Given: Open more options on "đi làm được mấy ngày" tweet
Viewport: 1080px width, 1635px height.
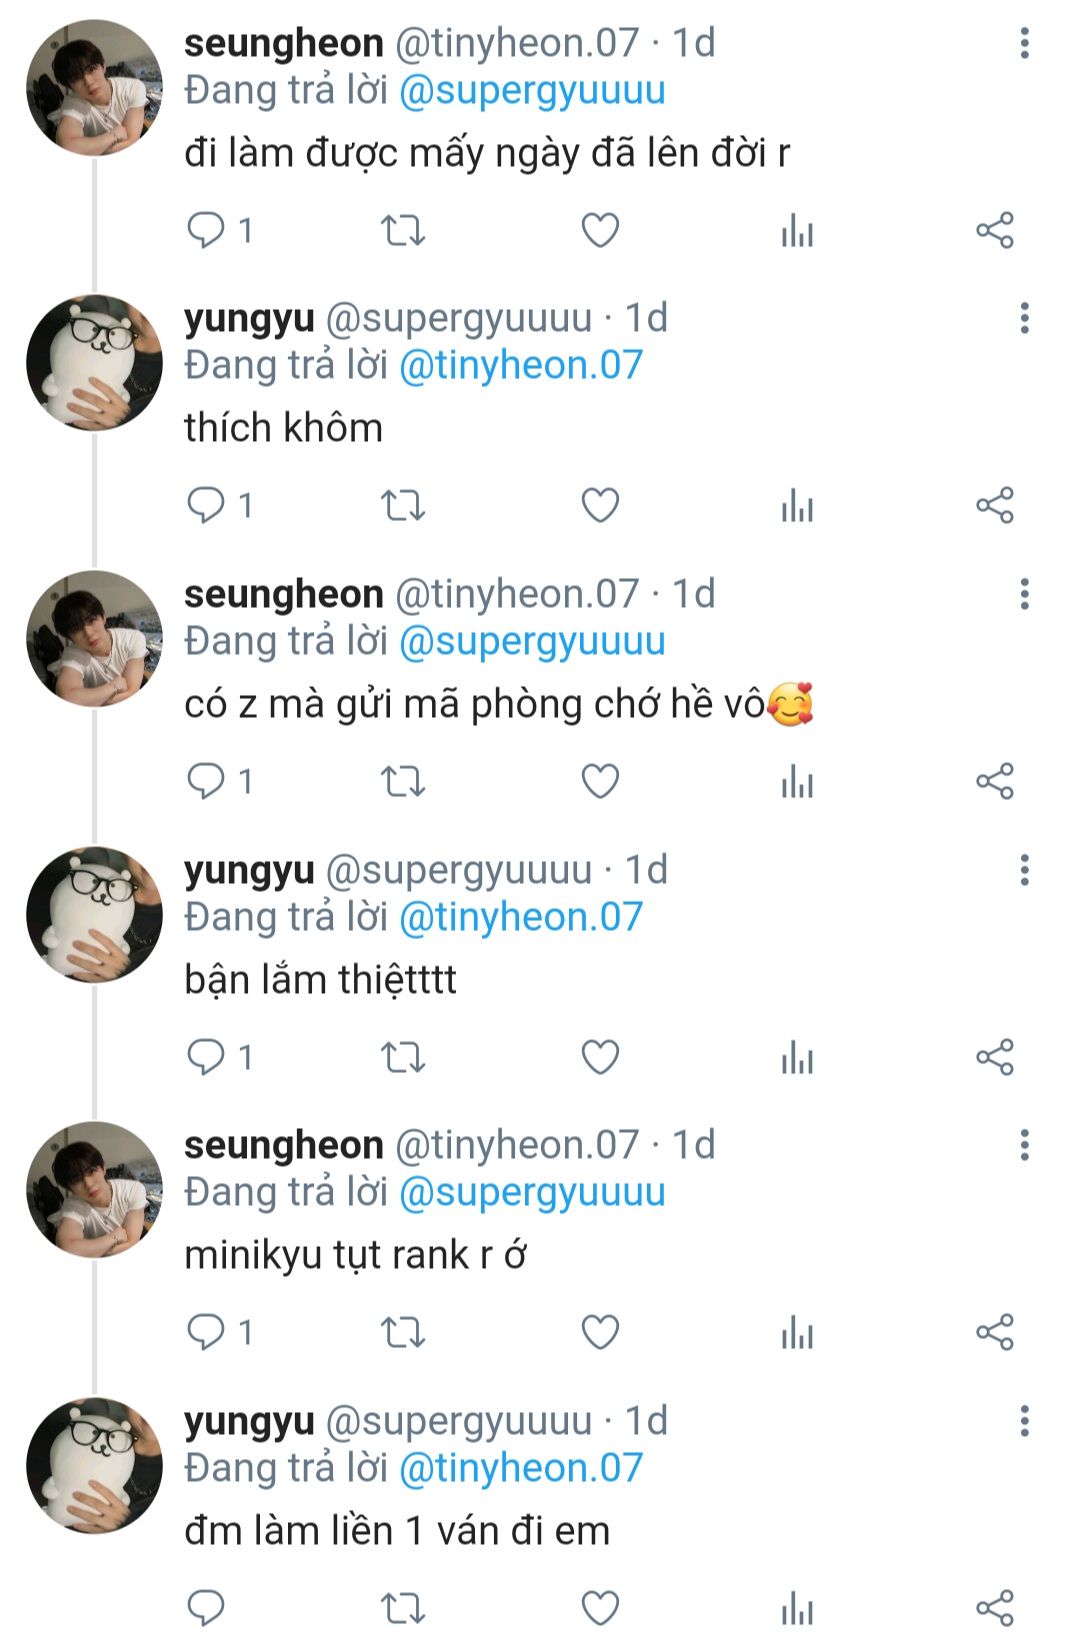Looking at the screenshot, I should click(1024, 43).
